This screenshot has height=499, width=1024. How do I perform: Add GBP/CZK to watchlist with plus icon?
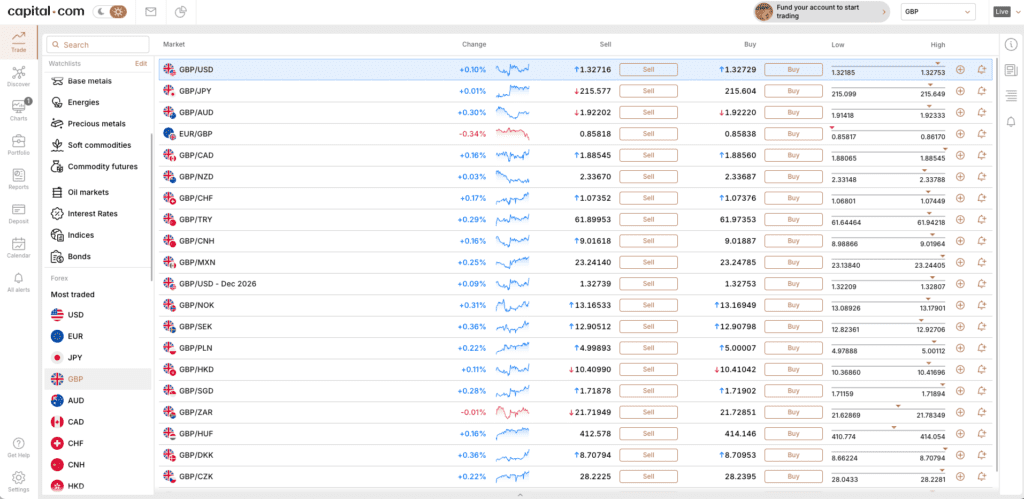pos(960,476)
